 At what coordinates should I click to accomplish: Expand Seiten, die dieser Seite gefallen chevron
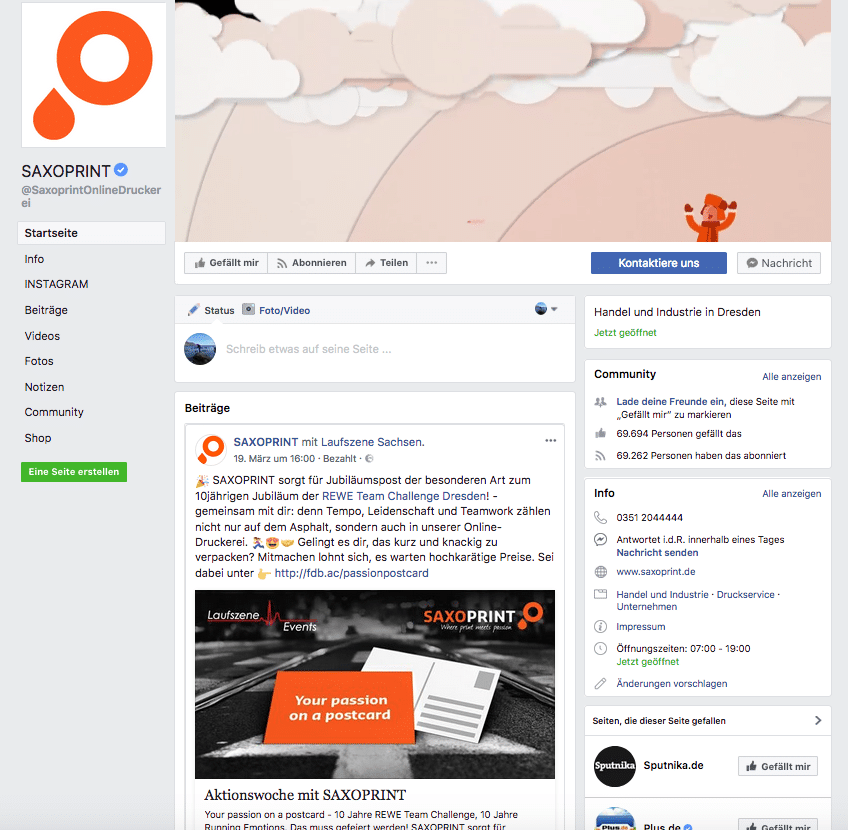tap(818, 720)
